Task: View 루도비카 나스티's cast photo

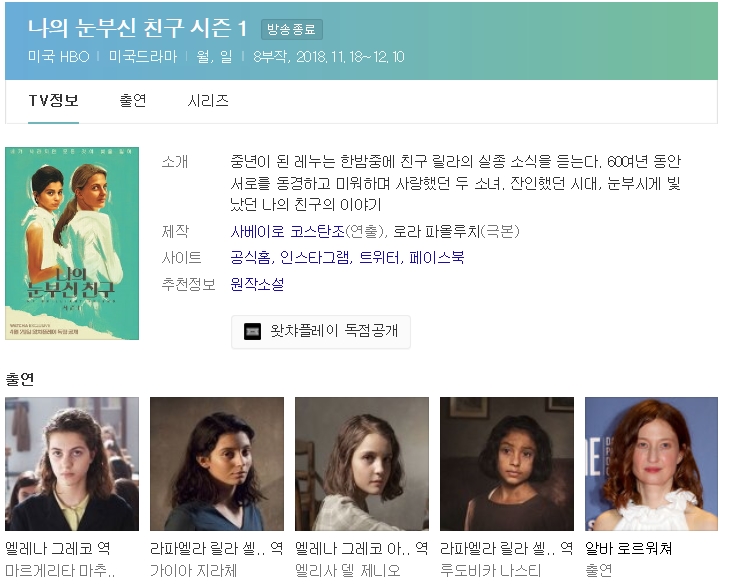Action: [x=506, y=464]
